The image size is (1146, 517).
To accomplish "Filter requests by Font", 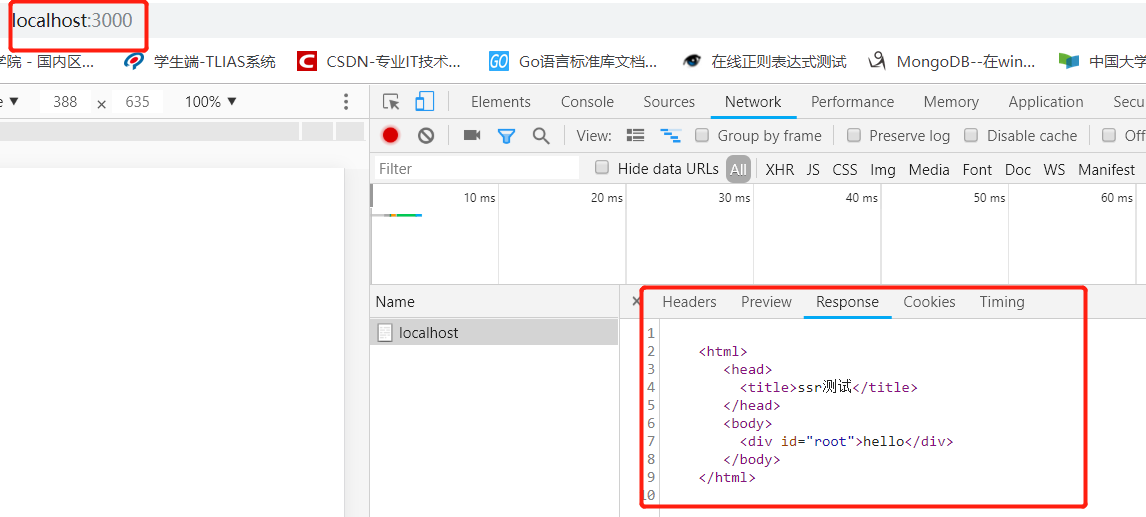I will [977, 170].
